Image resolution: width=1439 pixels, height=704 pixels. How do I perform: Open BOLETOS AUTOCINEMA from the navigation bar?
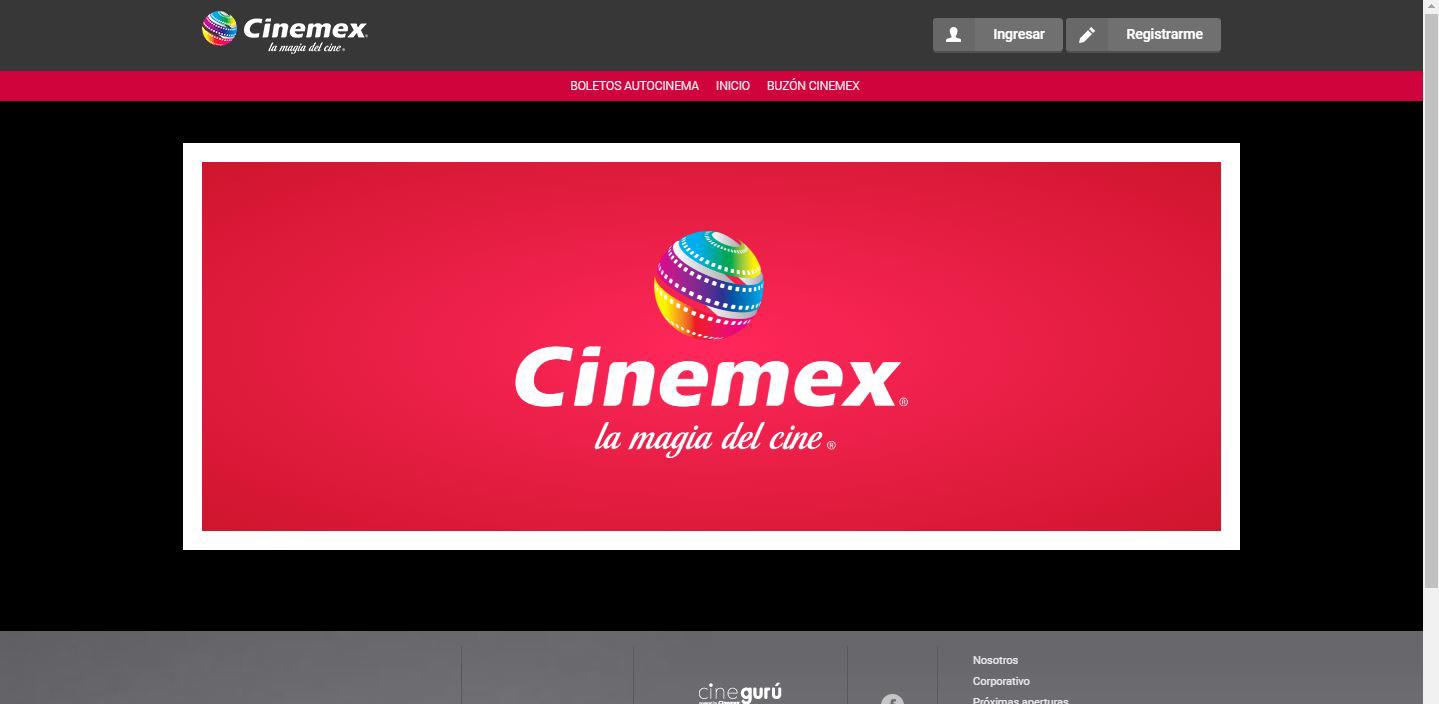pos(634,85)
